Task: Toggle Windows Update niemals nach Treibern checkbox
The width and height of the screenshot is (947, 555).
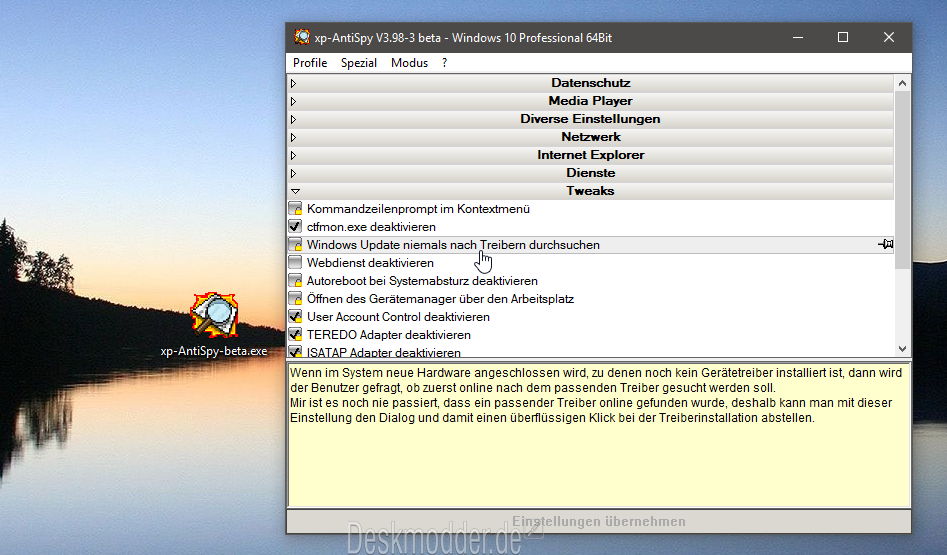Action: coord(295,245)
